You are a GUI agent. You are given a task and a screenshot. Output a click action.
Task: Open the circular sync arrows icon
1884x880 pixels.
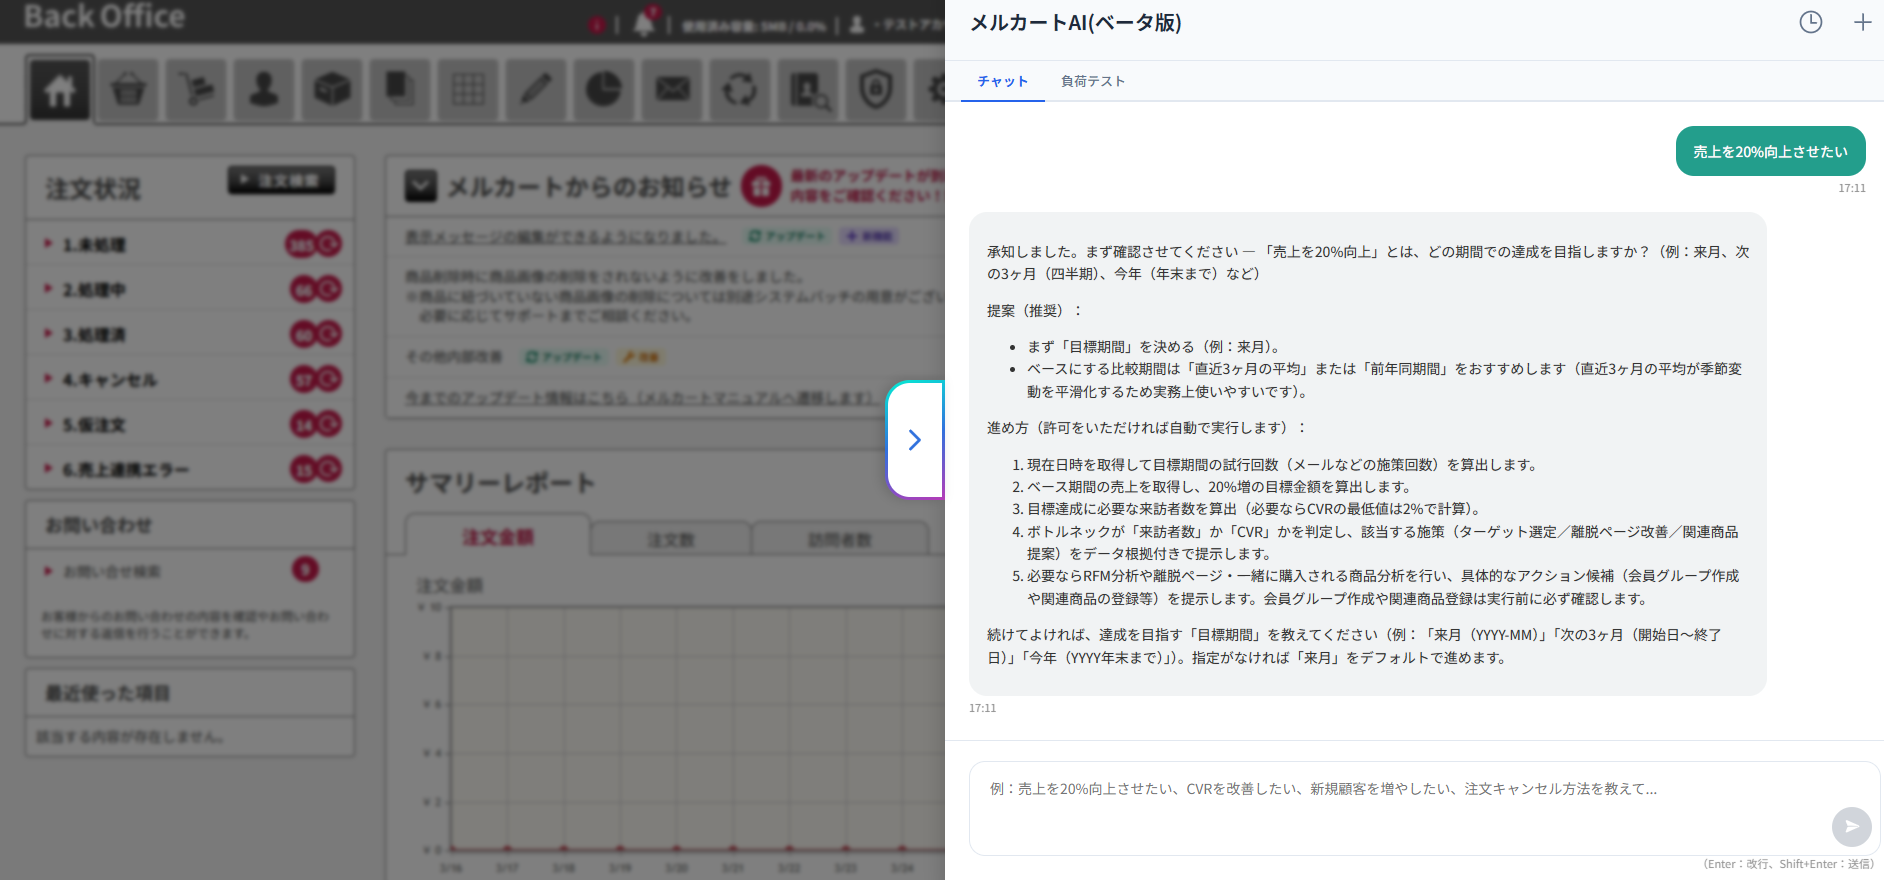tap(740, 90)
